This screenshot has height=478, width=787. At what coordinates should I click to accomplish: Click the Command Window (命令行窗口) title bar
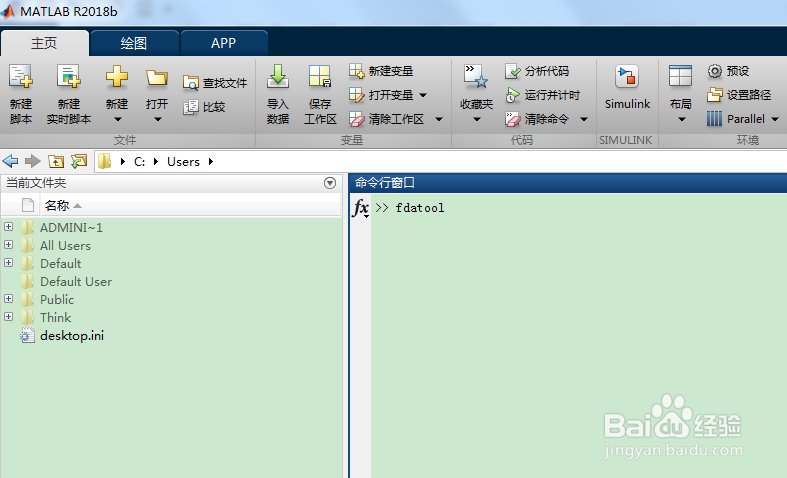coord(568,183)
